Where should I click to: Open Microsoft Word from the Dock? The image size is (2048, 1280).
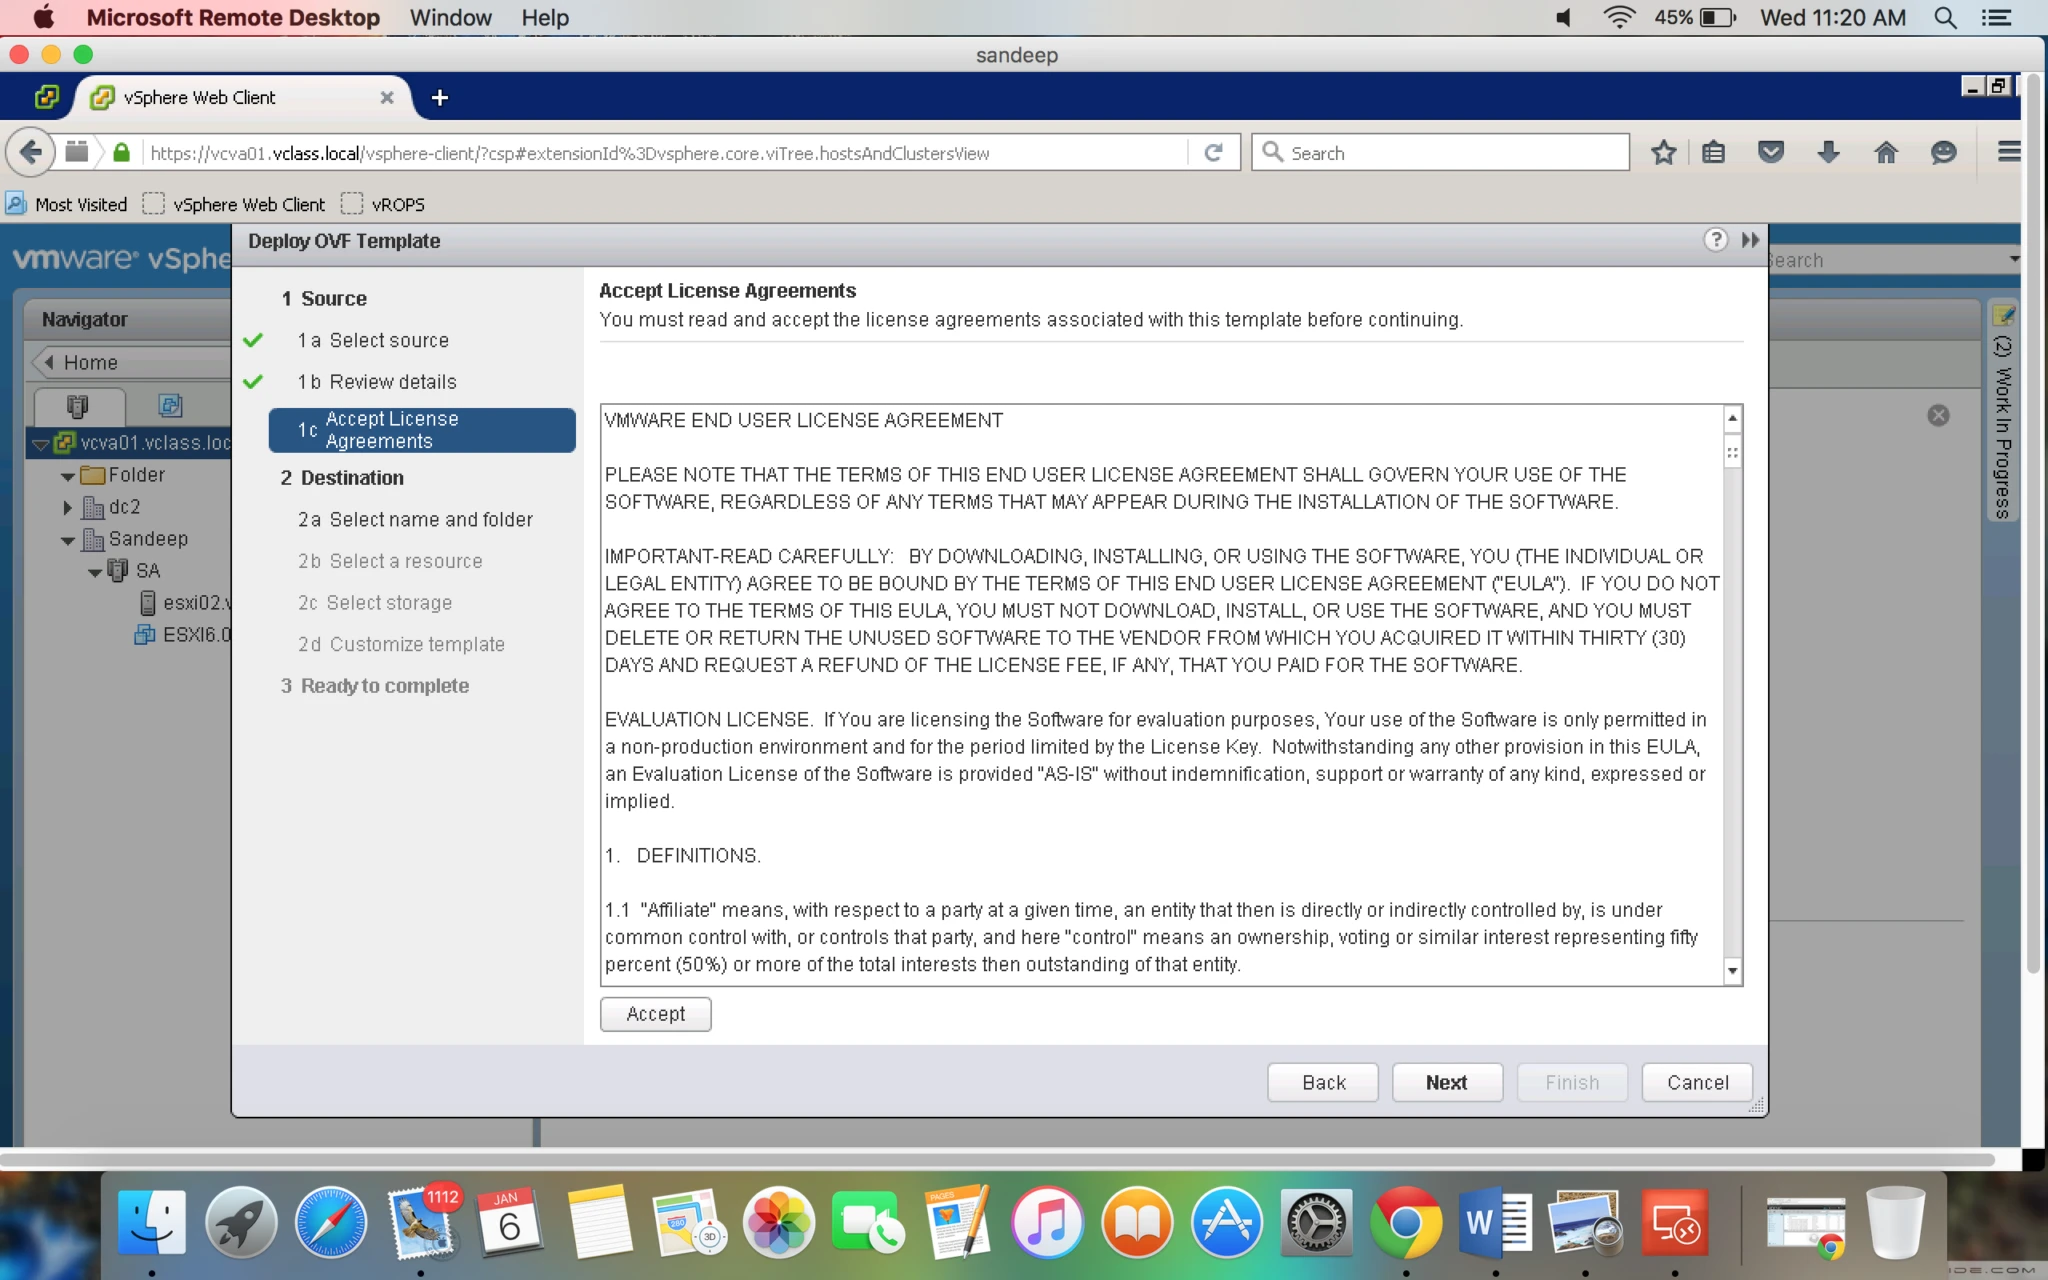pos(1495,1222)
